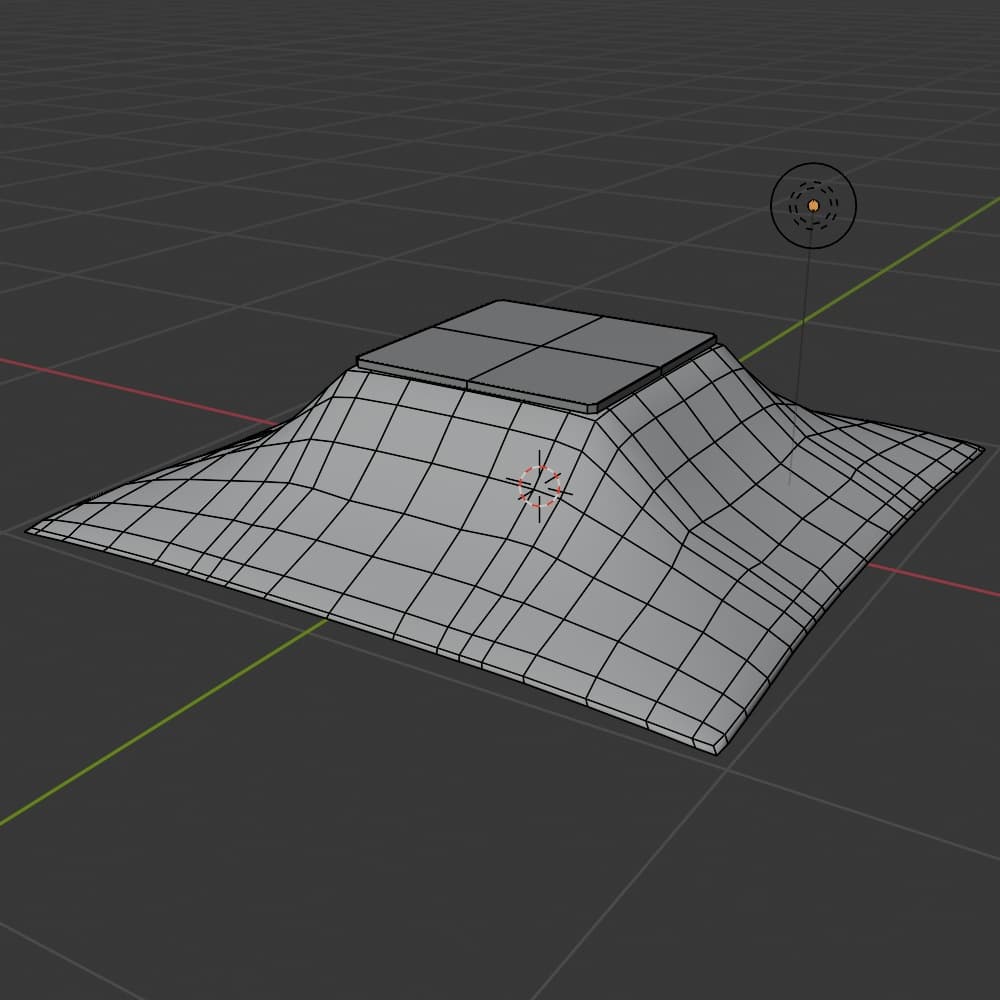Click the right corner of the top plate
Image resolution: width=1000 pixels, height=1000 pixels.
tap(714, 338)
